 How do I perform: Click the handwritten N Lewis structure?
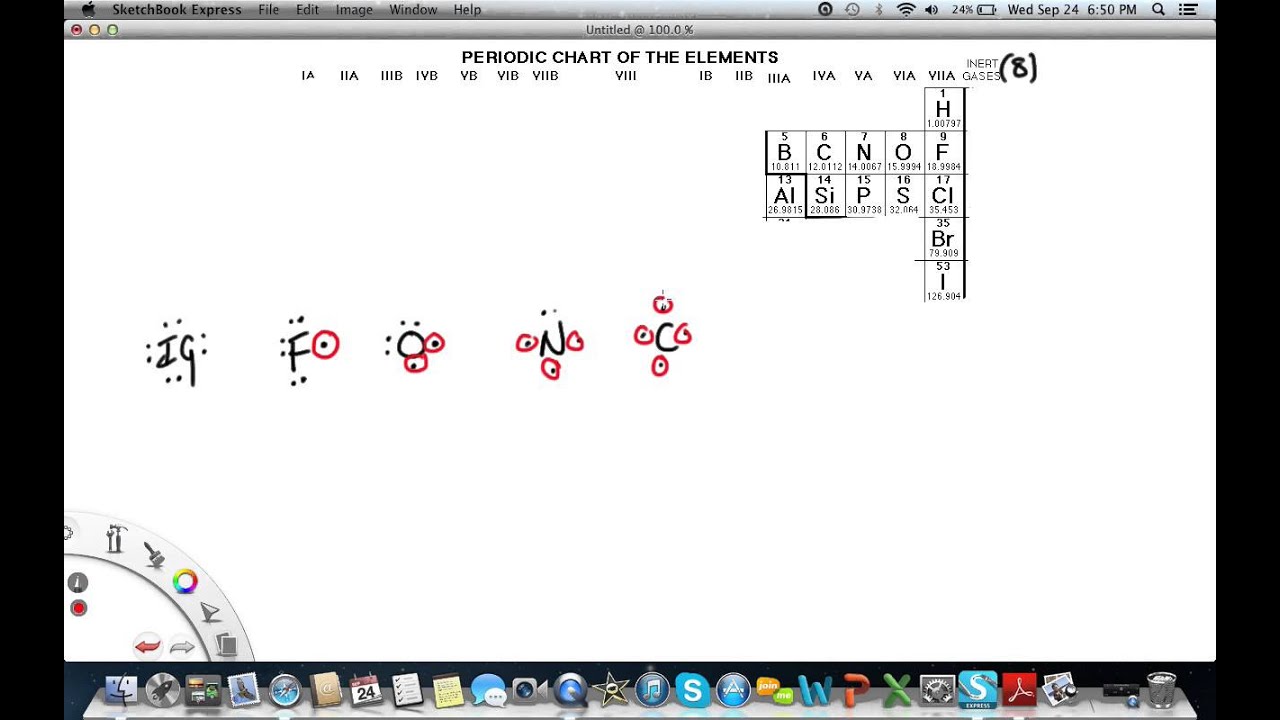550,344
